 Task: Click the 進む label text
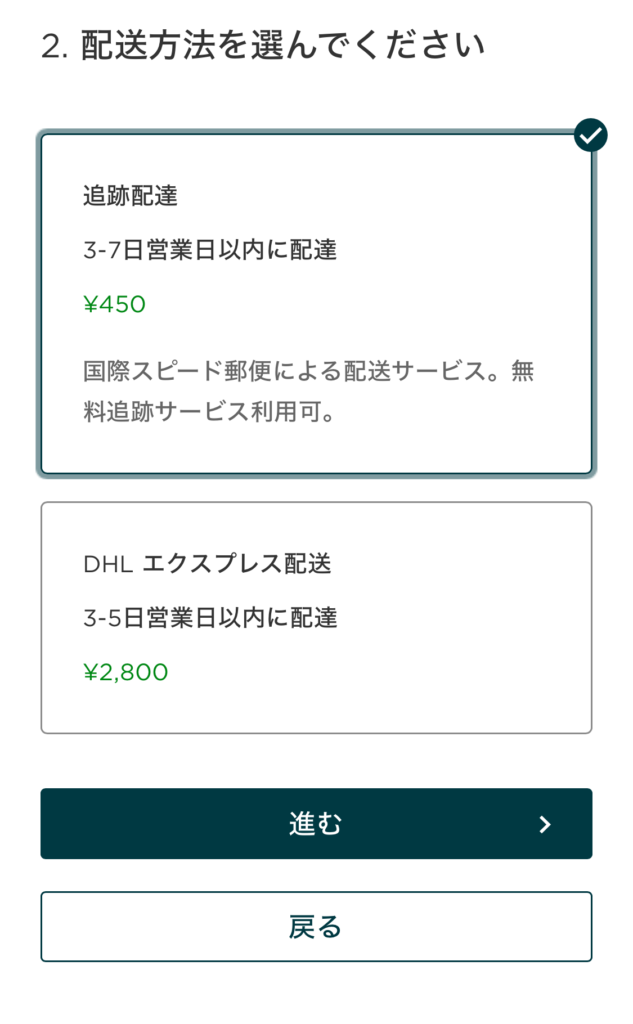tap(315, 824)
